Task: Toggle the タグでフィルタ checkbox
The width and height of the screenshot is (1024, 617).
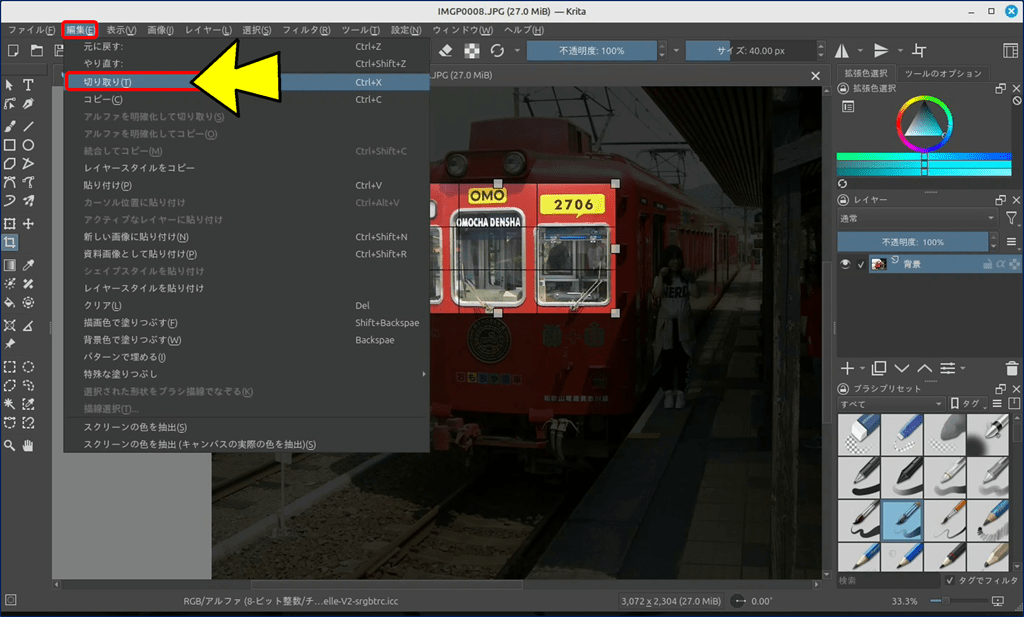Action: coord(950,580)
